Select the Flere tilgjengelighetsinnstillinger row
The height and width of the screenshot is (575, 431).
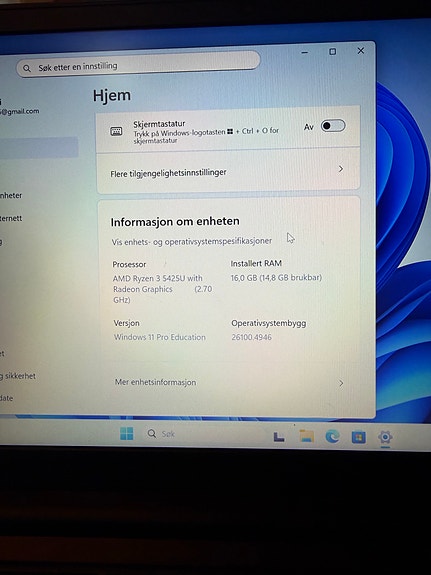tap(228, 171)
